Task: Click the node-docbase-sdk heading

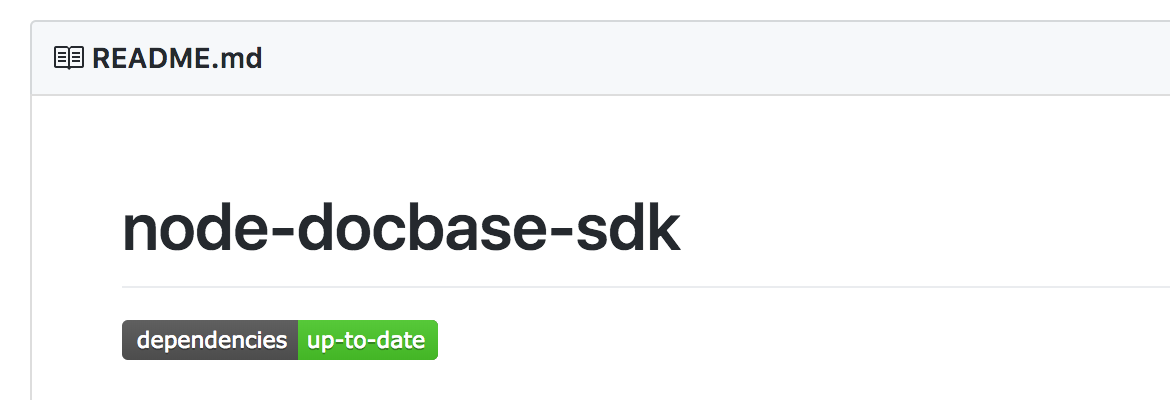Action: (401, 230)
